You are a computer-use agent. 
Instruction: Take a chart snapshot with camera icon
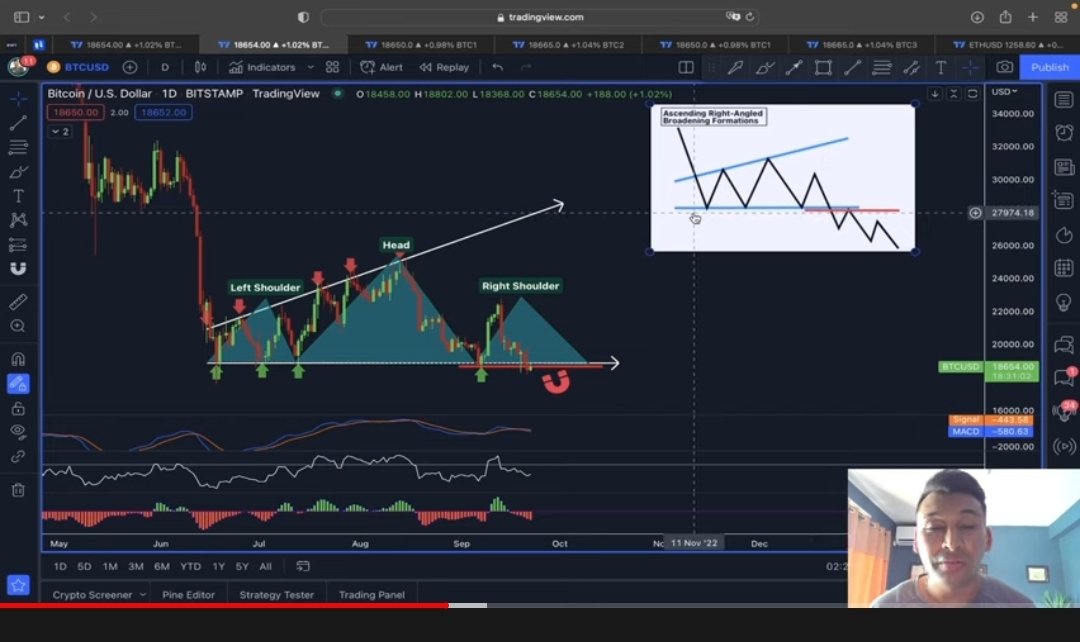[x=1005, y=67]
